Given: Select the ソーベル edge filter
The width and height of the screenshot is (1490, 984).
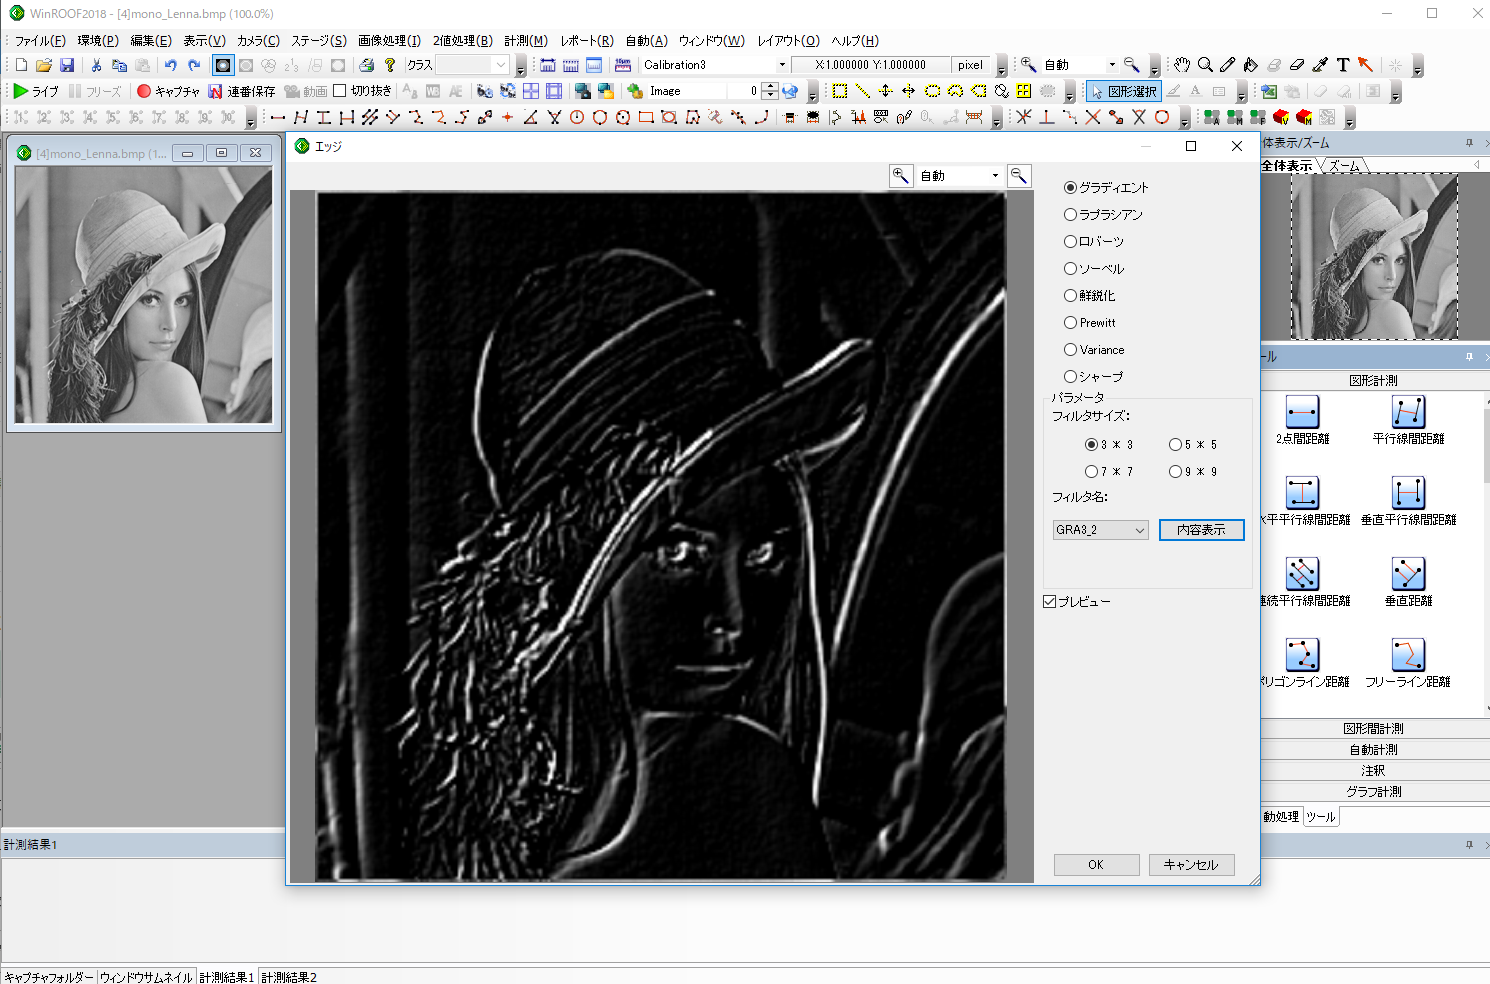Looking at the screenshot, I should (x=1094, y=268).
